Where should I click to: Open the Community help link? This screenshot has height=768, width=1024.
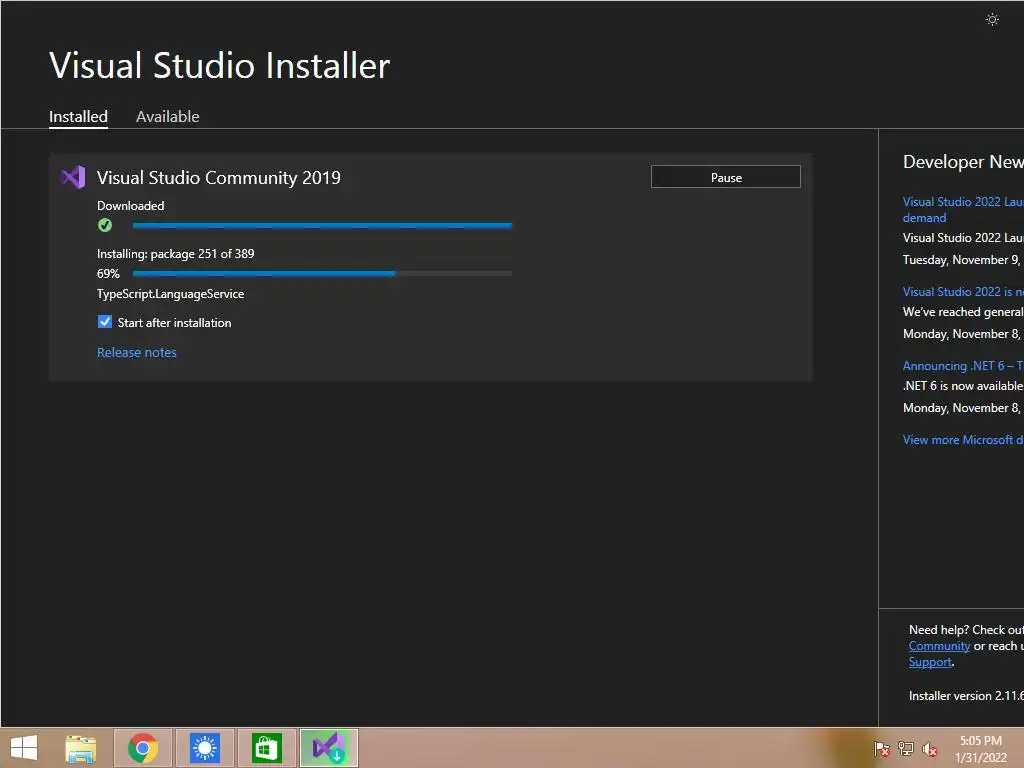pos(939,646)
